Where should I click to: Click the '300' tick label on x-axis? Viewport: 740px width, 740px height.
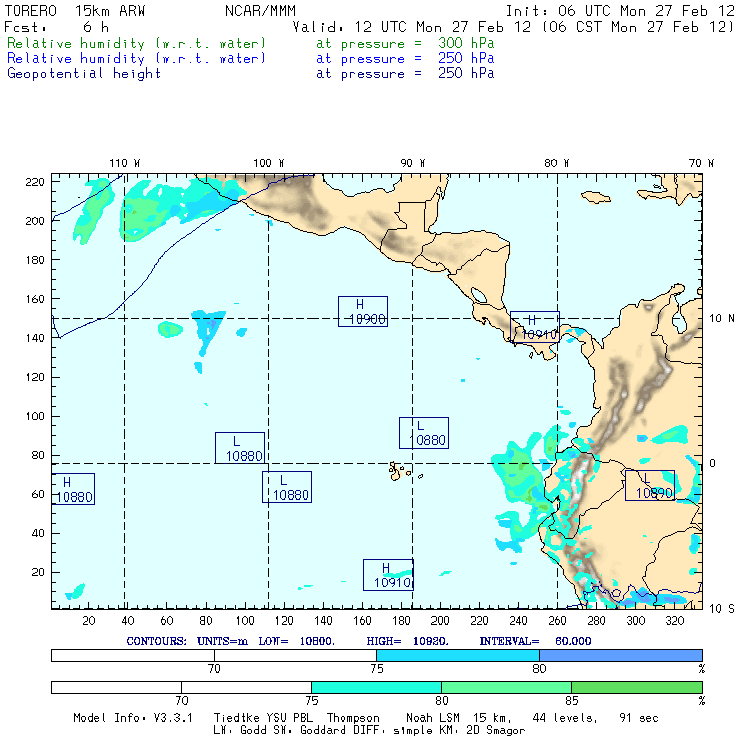(x=635, y=621)
